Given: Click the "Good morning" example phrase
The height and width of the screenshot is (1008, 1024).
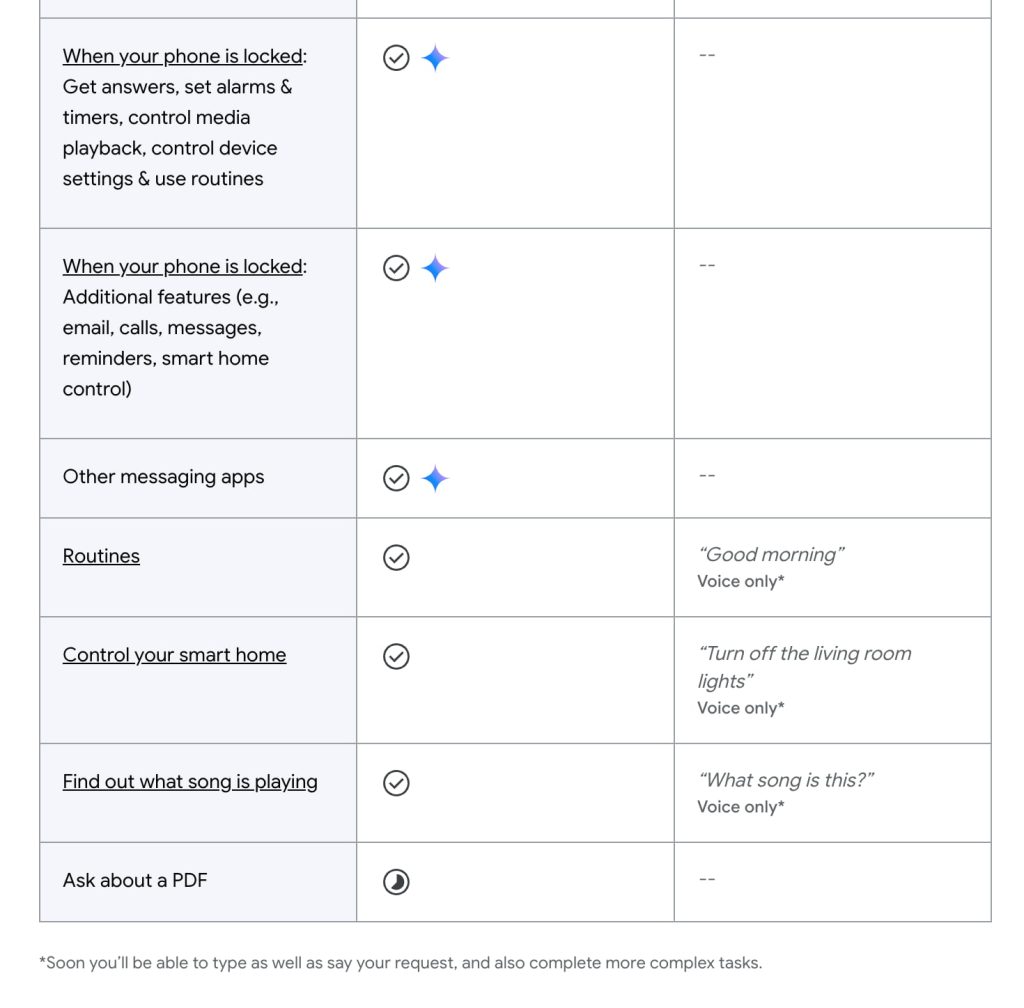Looking at the screenshot, I should (771, 555).
